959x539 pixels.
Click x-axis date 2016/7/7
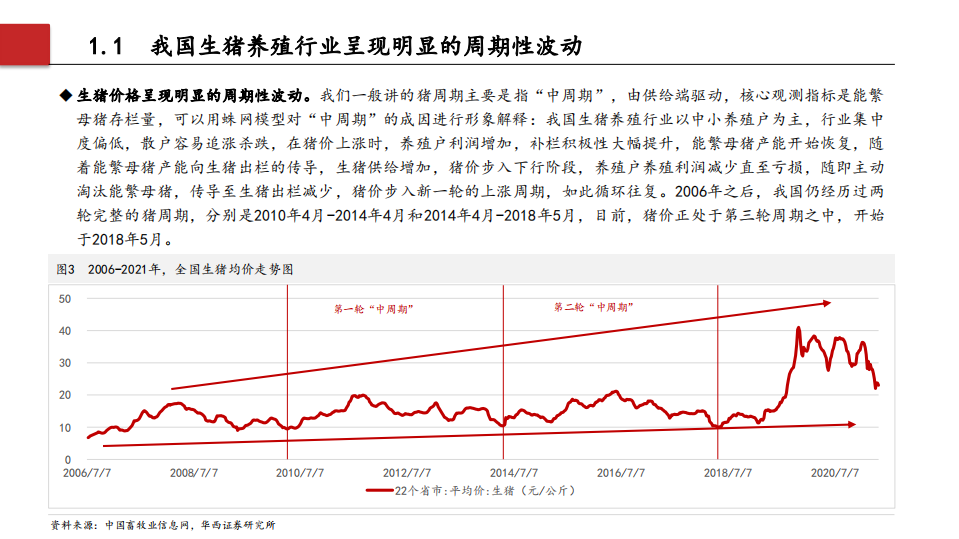(621, 473)
